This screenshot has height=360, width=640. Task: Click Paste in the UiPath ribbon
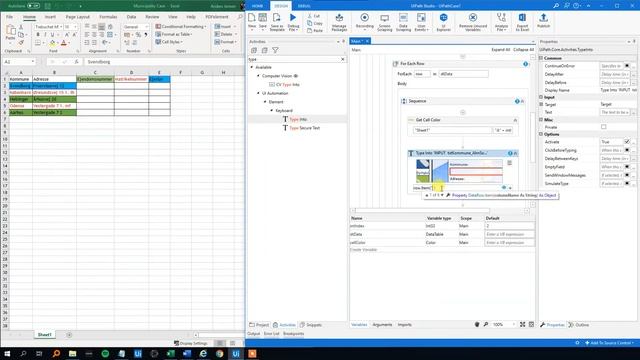tap(315, 31)
